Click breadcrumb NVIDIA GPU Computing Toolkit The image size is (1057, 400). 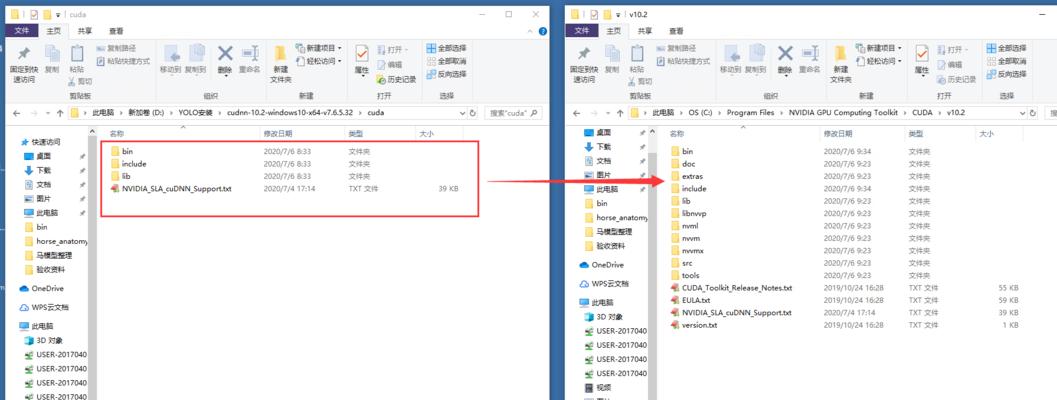click(844, 113)
